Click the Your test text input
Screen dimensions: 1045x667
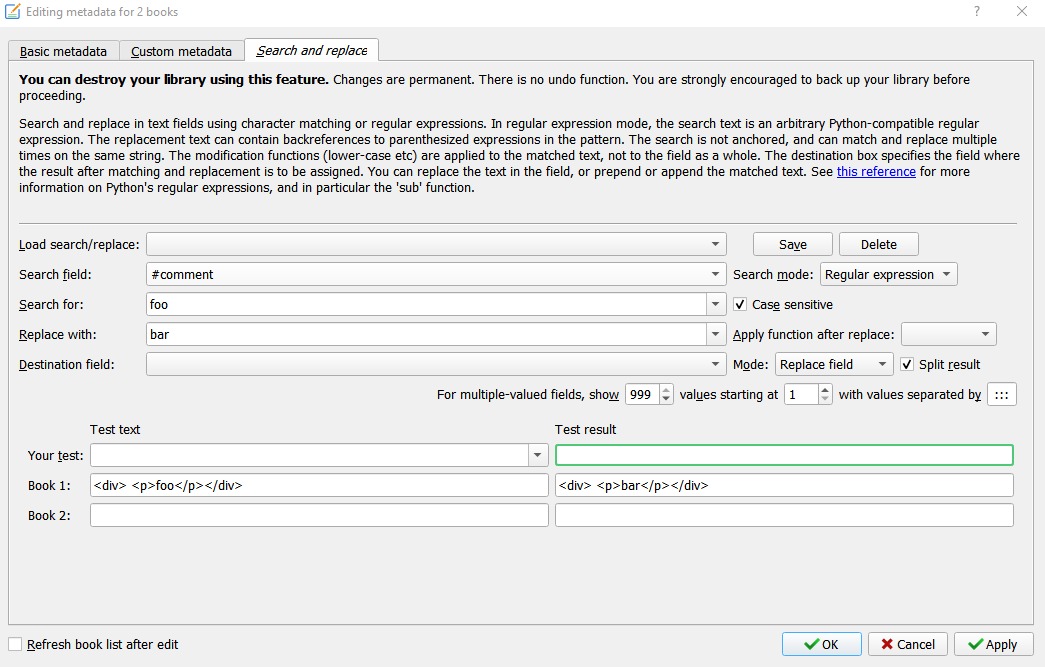pyautogui.click(x=310, y=455)
